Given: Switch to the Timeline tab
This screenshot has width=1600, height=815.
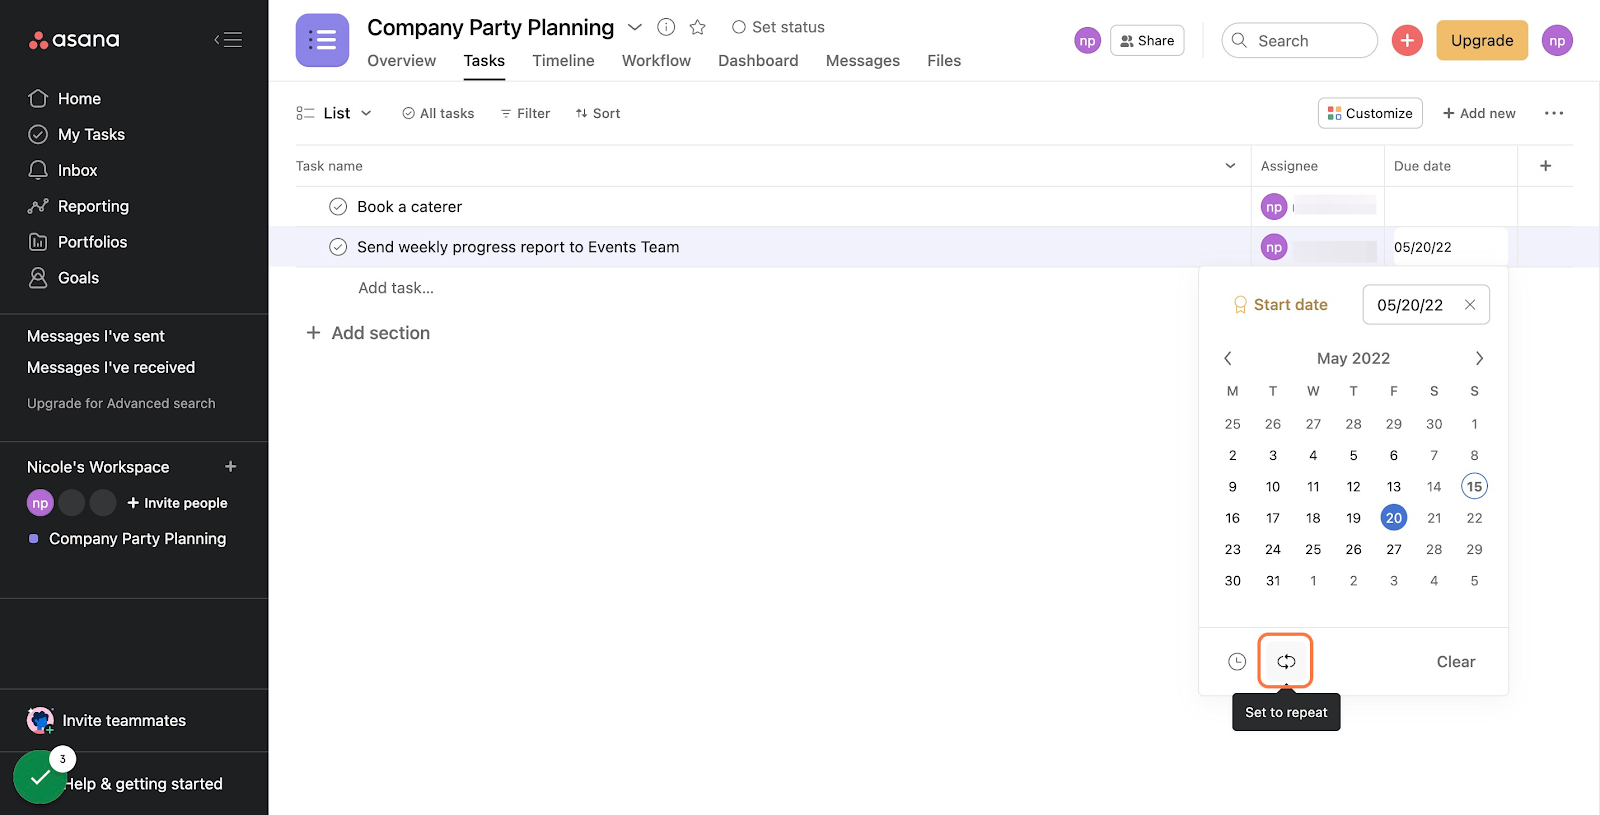Looking at the screenshot, I should pos(563,61).
